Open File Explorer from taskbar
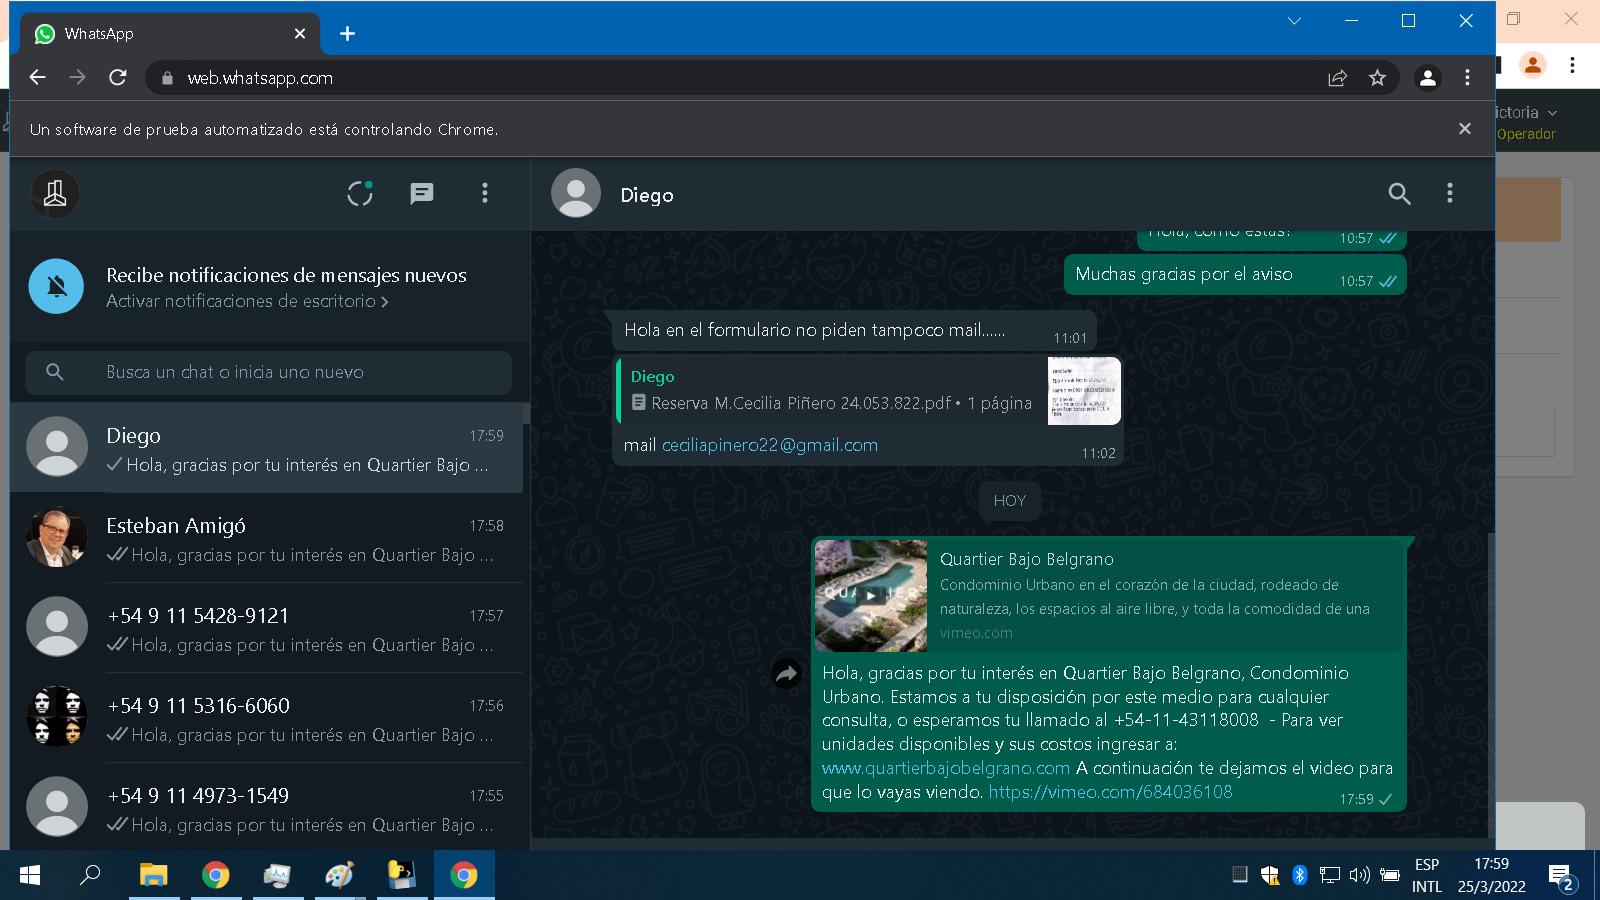This screenshot has width=1600, height=900. [153, 875]
